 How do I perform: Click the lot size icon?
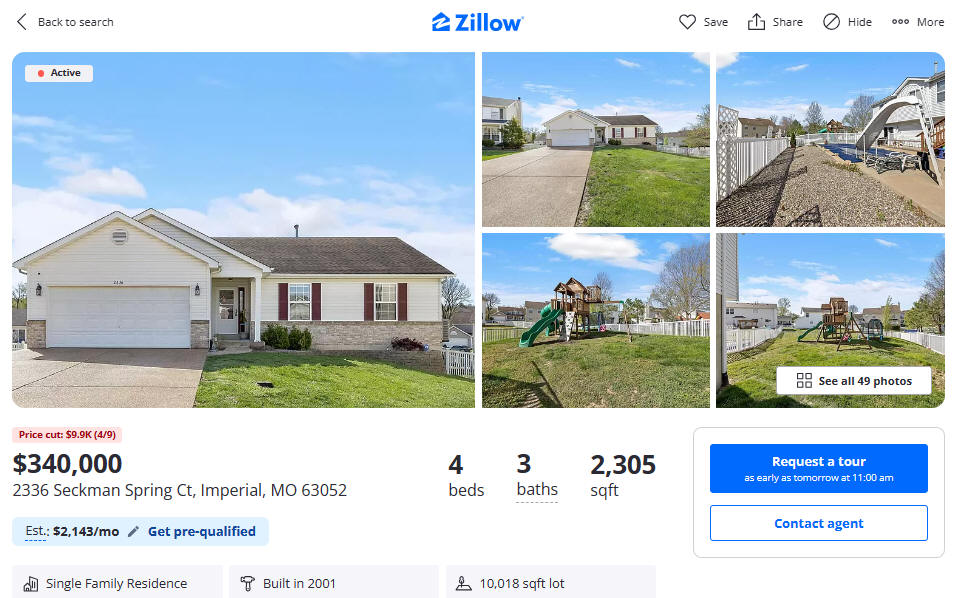click(464, 583)
